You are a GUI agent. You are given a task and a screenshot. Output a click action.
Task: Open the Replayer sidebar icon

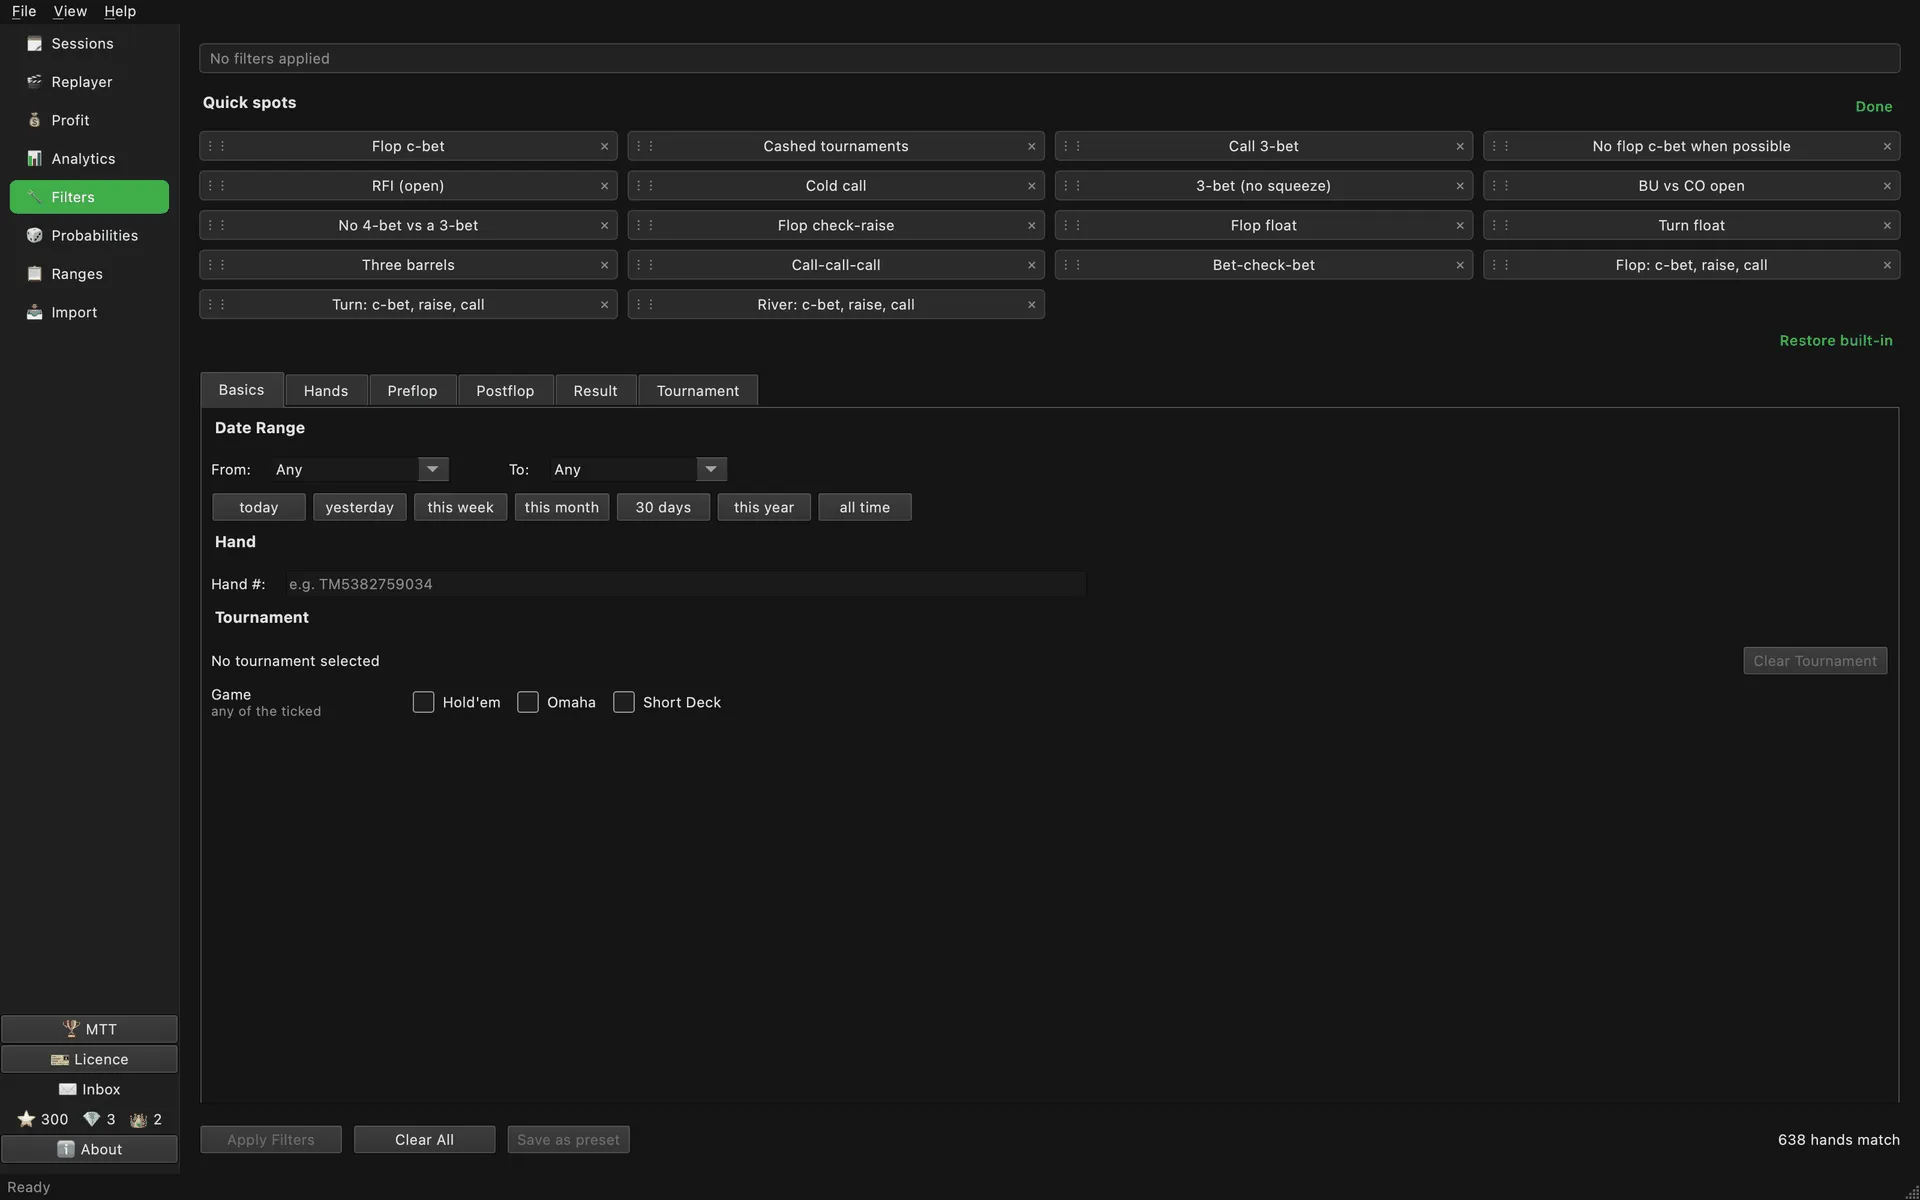click(x=35, y=82)
